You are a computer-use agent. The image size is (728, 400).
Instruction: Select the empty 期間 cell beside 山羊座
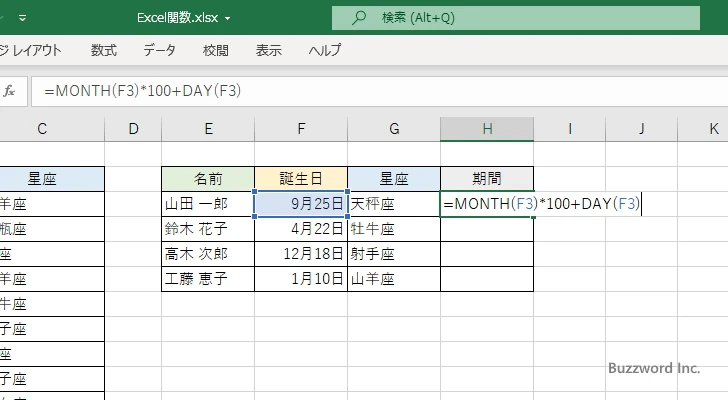pos(487,279)
